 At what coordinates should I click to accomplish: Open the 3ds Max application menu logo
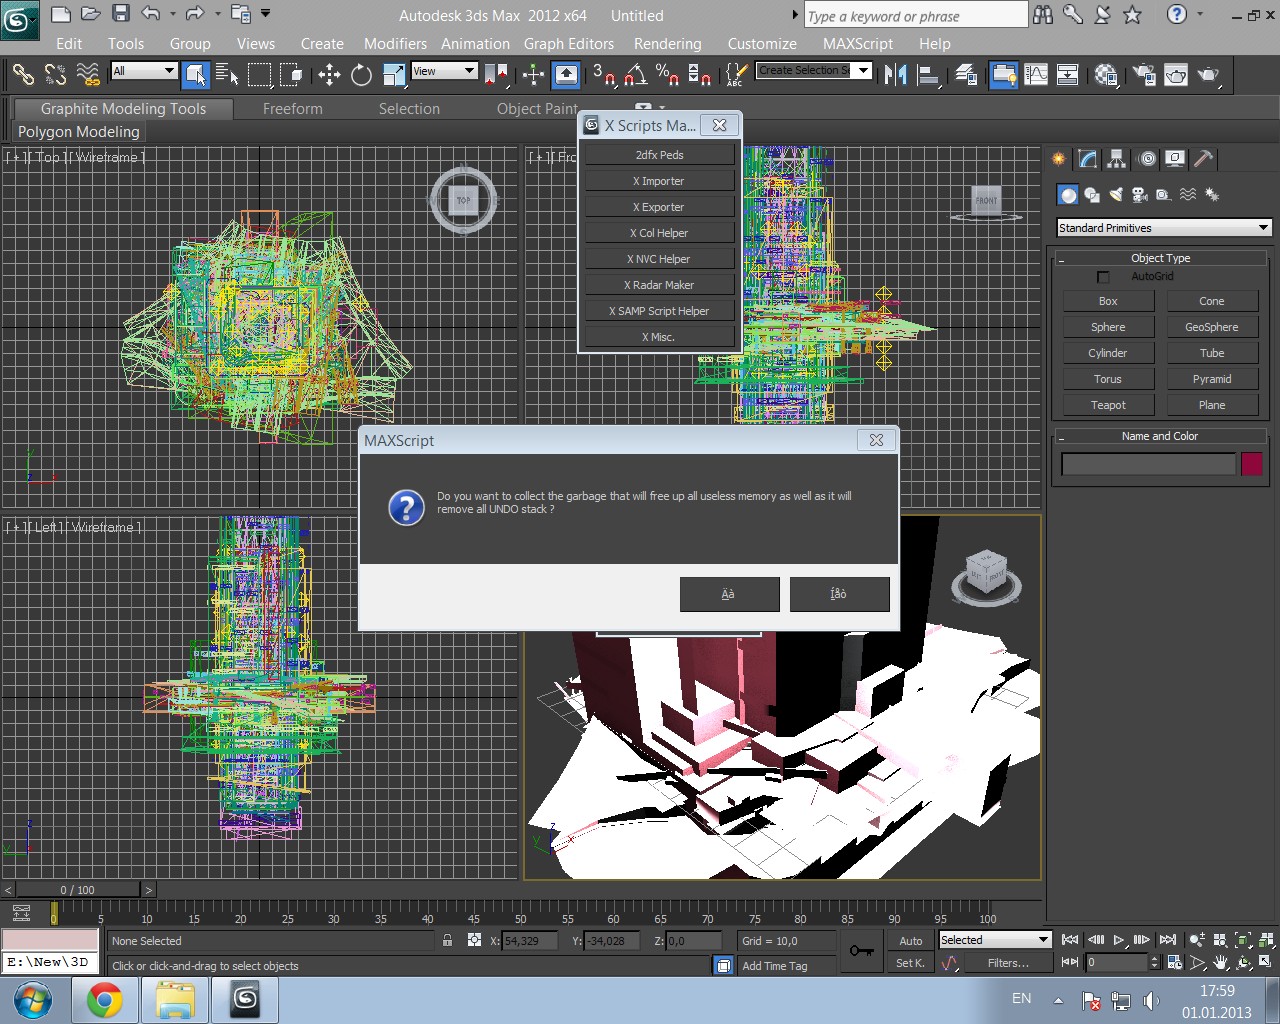pos(19,19)
